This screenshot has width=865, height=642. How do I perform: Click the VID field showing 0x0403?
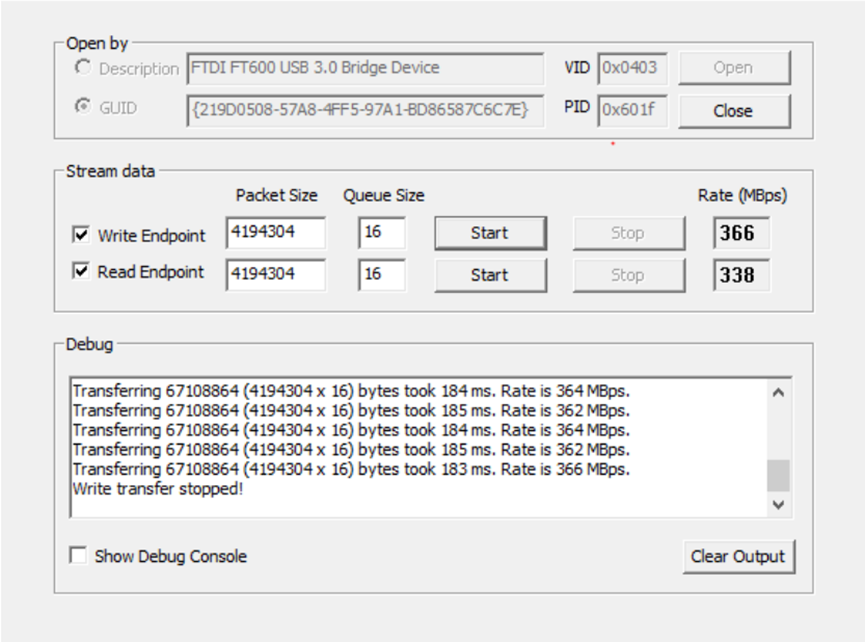(x=632, y=68)
